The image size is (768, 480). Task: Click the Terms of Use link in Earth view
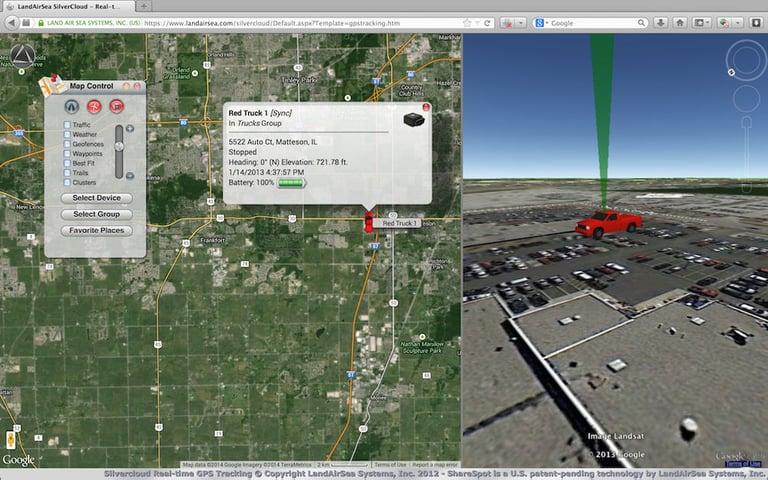tap(743, 463)
